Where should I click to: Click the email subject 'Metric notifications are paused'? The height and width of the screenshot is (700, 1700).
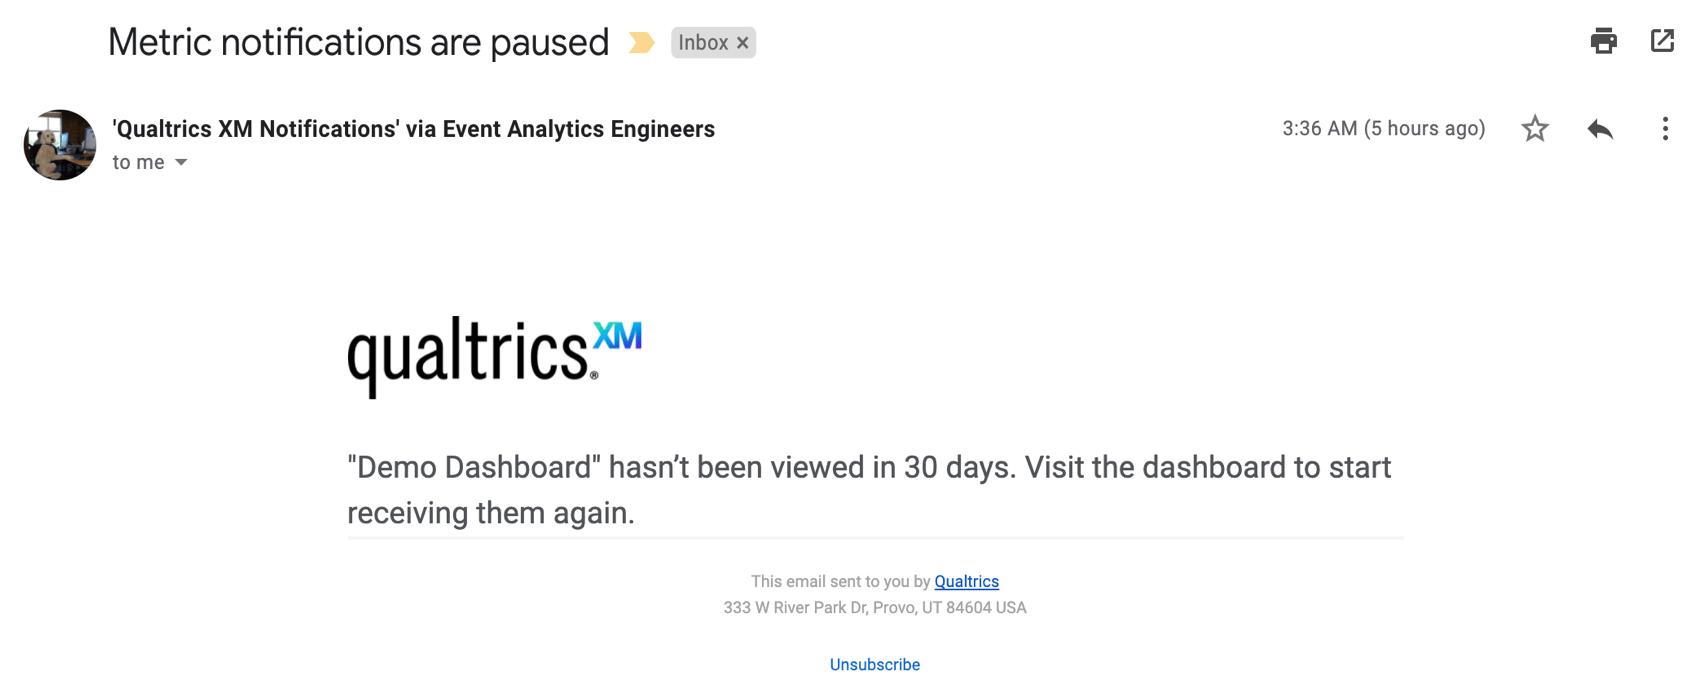tap(358, 41)
